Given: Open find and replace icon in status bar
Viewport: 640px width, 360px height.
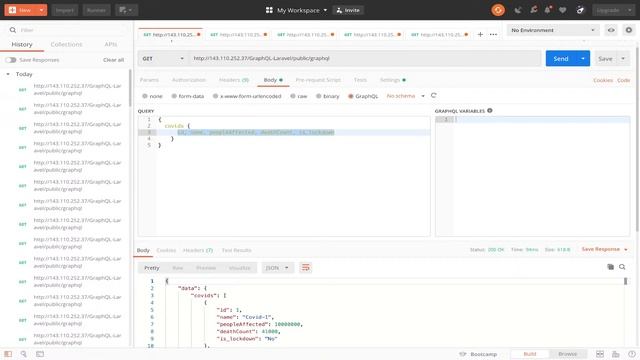Looking at the screenshot, I should 24,354.
